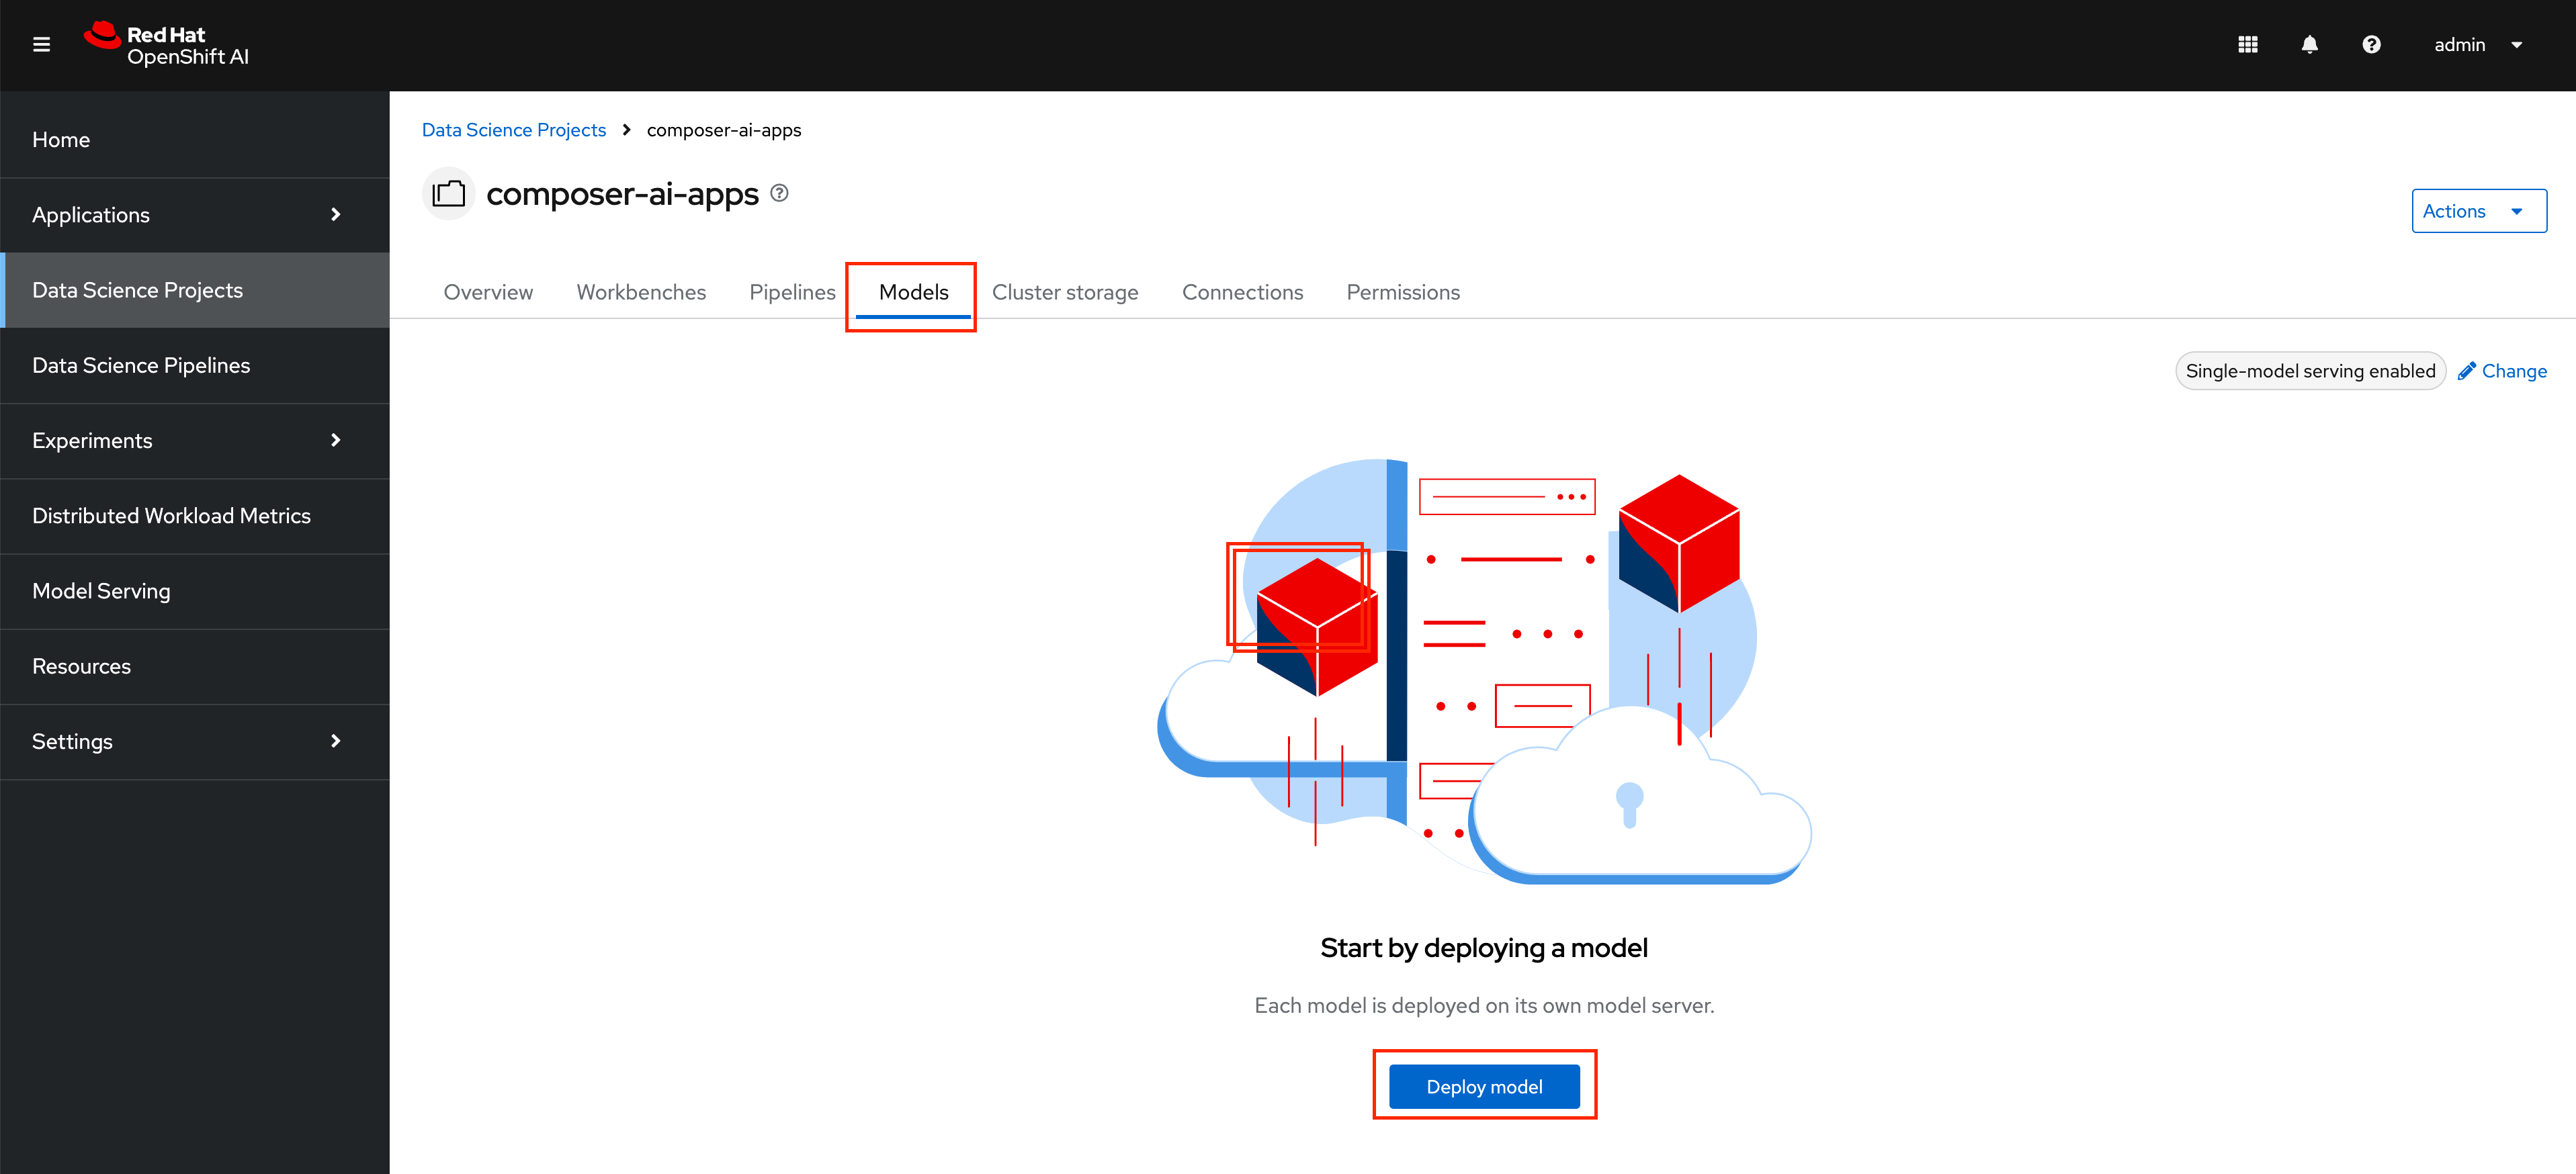Screen dimensions: 2576x1174
Task: Click the help icon next to project title
Action: pyautogui.click(x=779, y=193)
